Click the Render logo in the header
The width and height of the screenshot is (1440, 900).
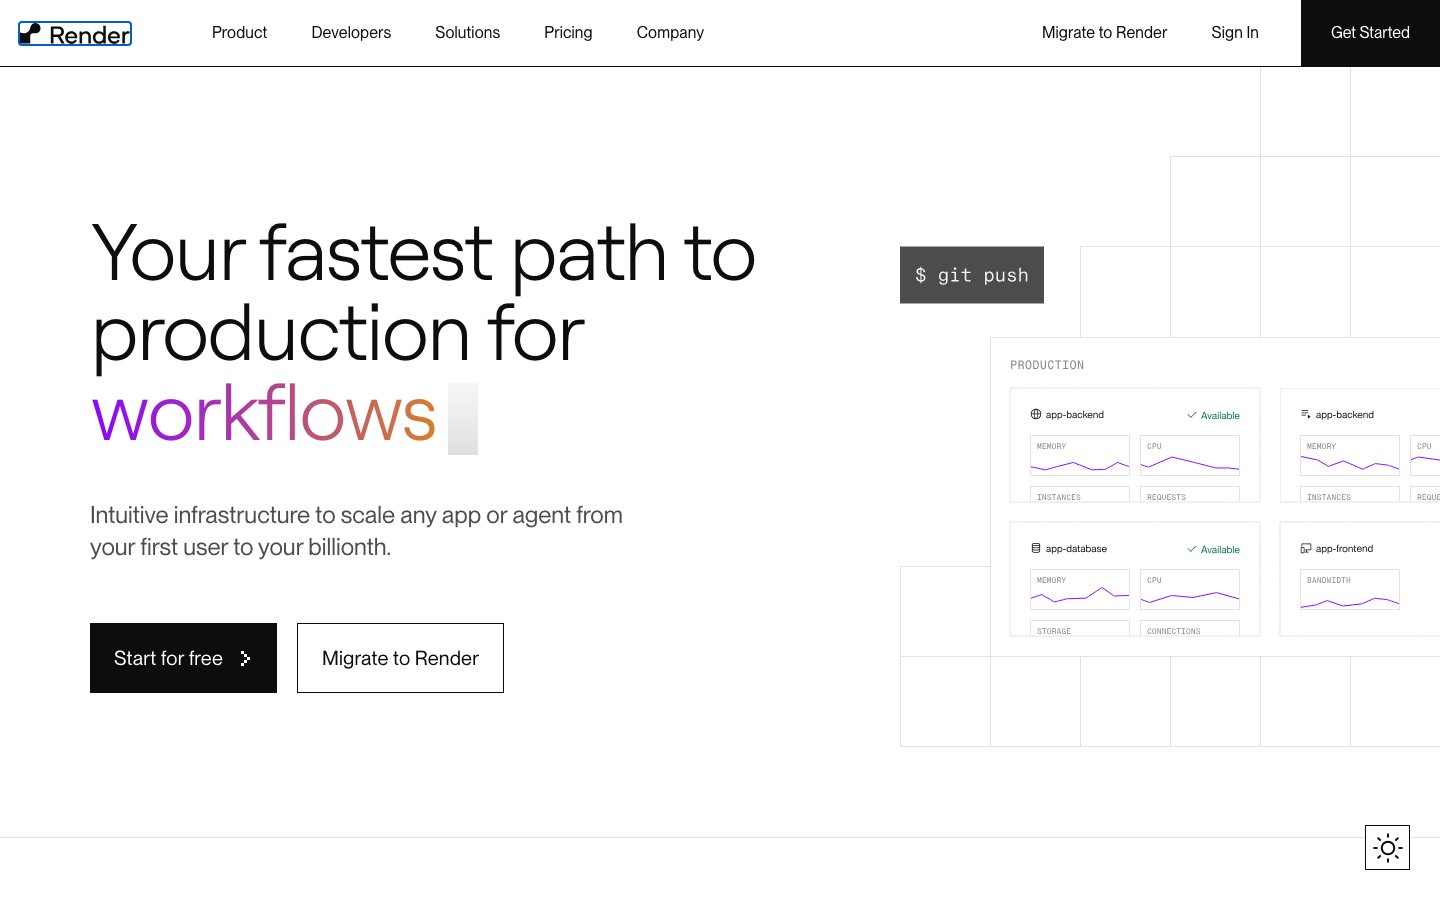point(75,34)
